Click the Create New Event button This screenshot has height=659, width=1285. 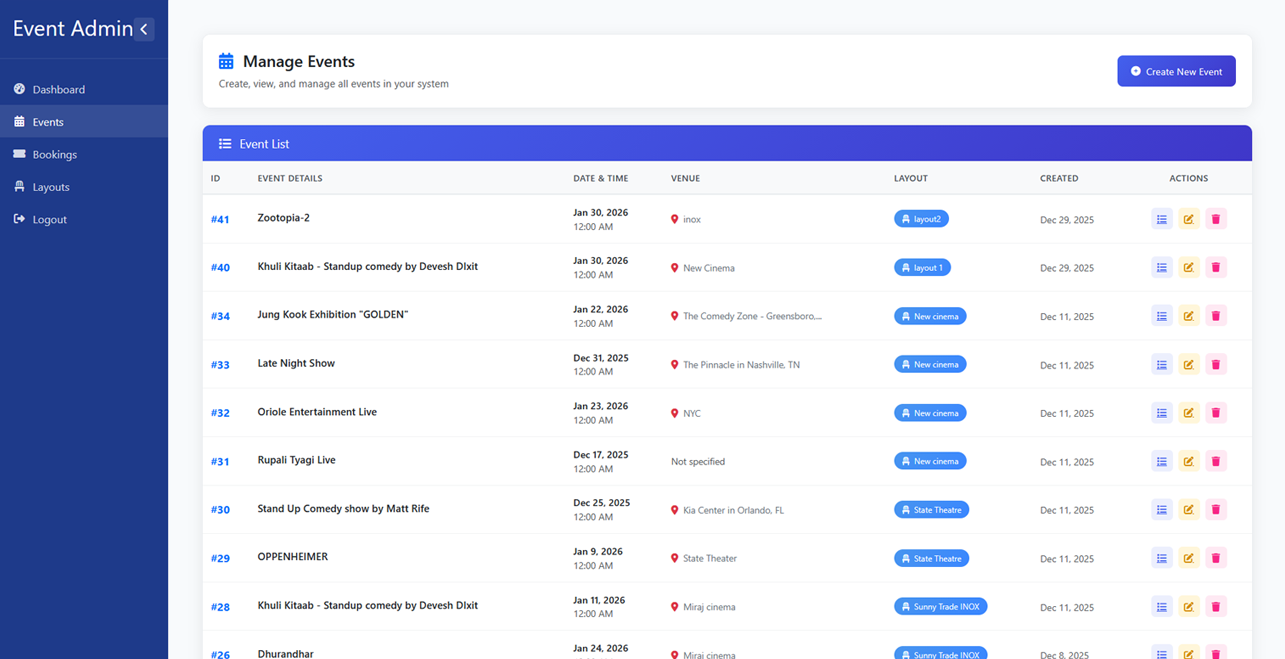(1176, 71)
